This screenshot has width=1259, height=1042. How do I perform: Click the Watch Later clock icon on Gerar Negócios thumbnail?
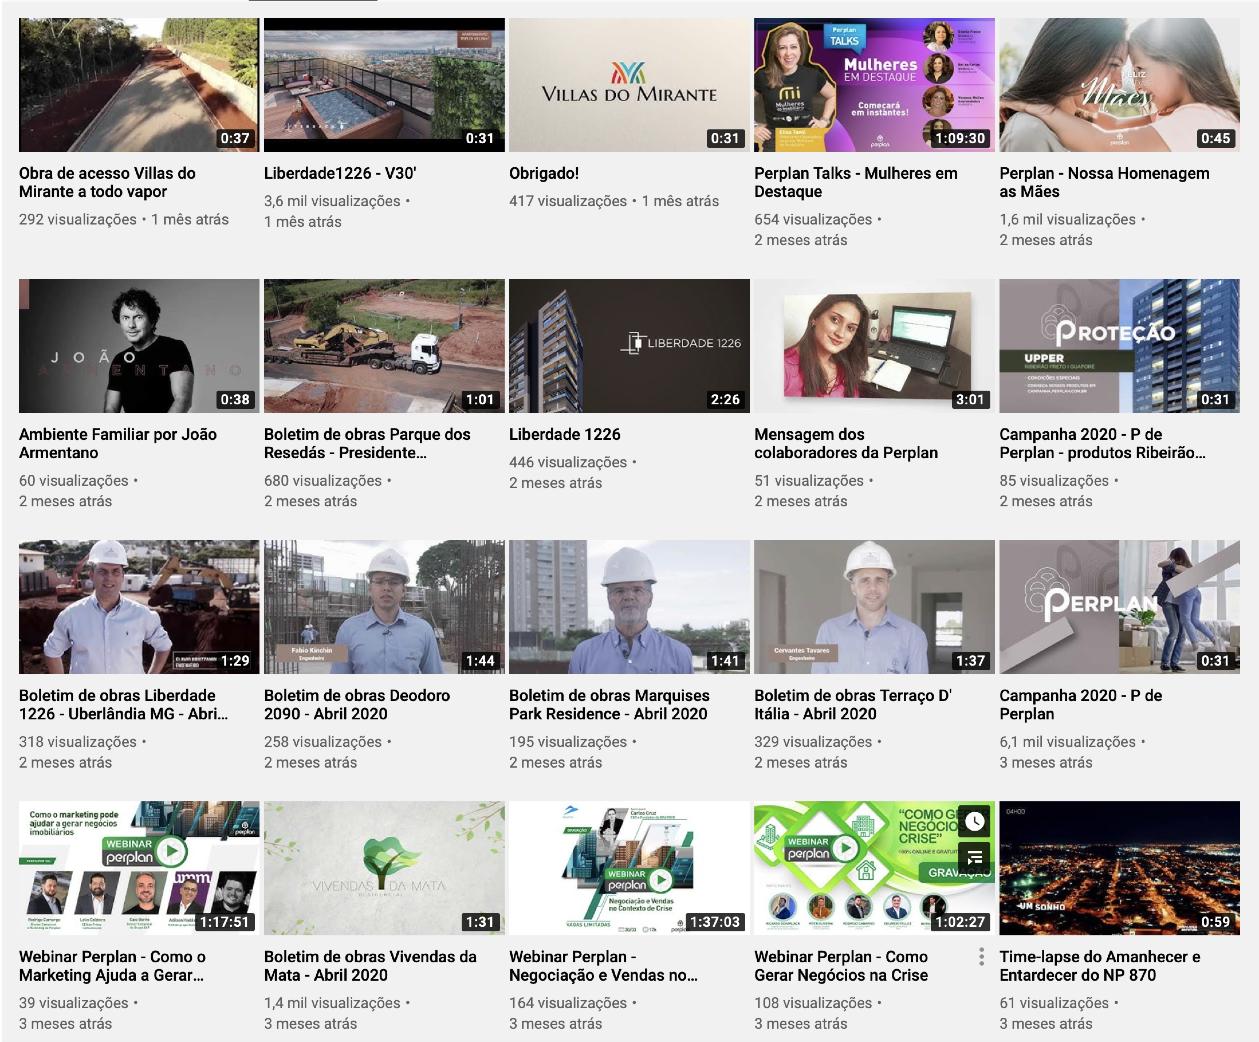click(x=974, y=821)
